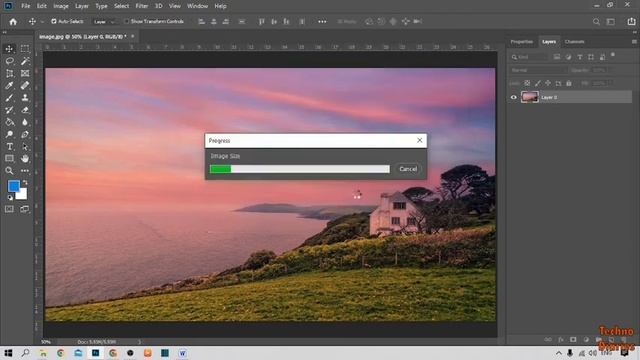This screenshot has height=360, width=640.
Task: Open the File menu
Action: click(x=26, y=6)
